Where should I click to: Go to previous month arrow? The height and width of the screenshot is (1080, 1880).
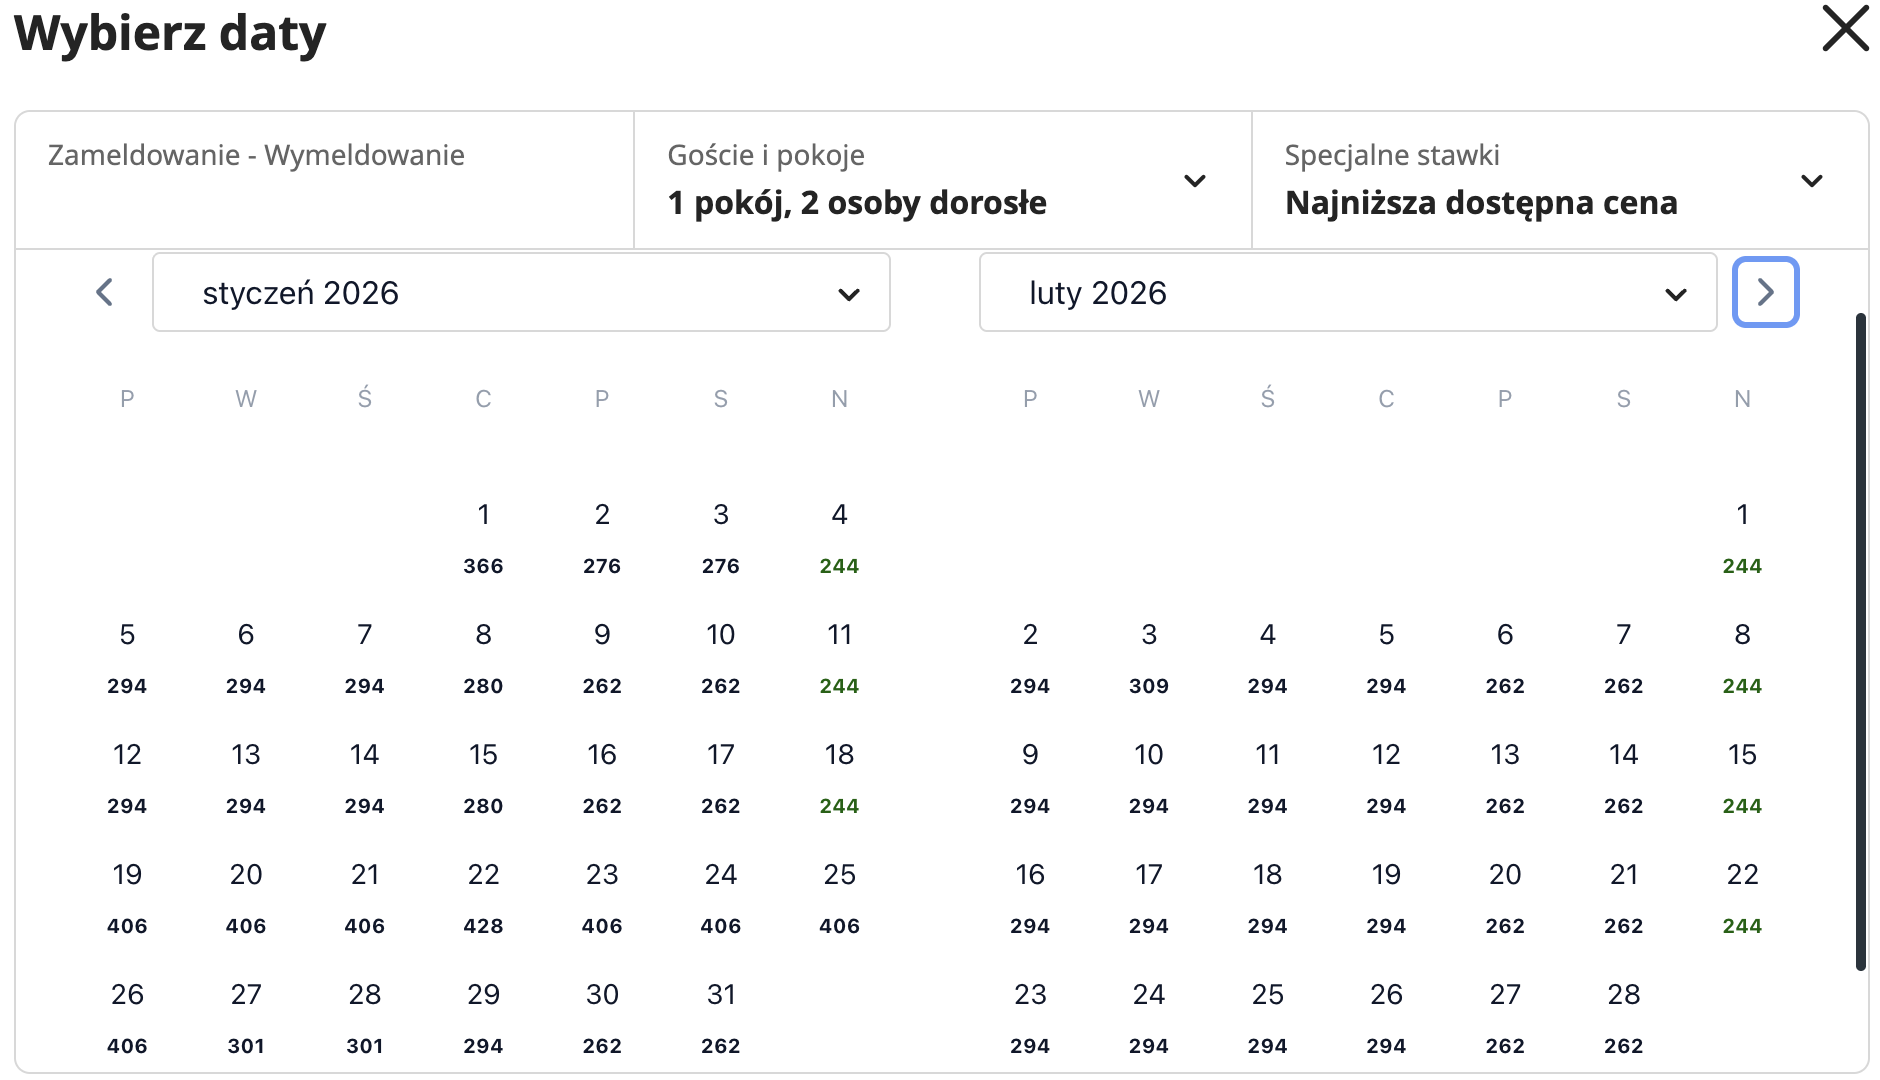pos(104,292)
